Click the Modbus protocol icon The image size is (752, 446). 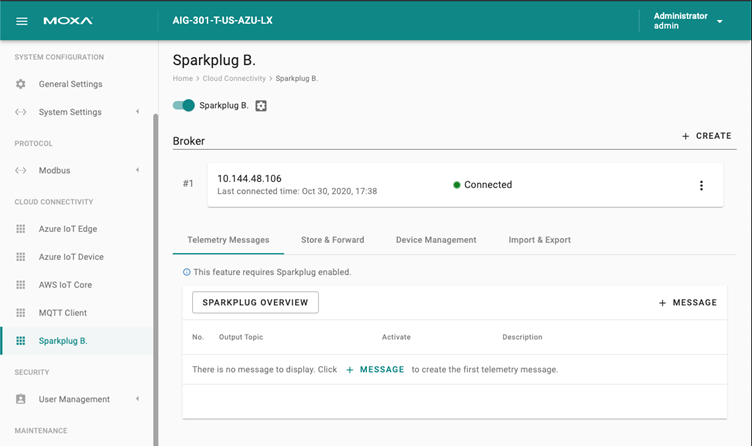click(x=21, y=170)
